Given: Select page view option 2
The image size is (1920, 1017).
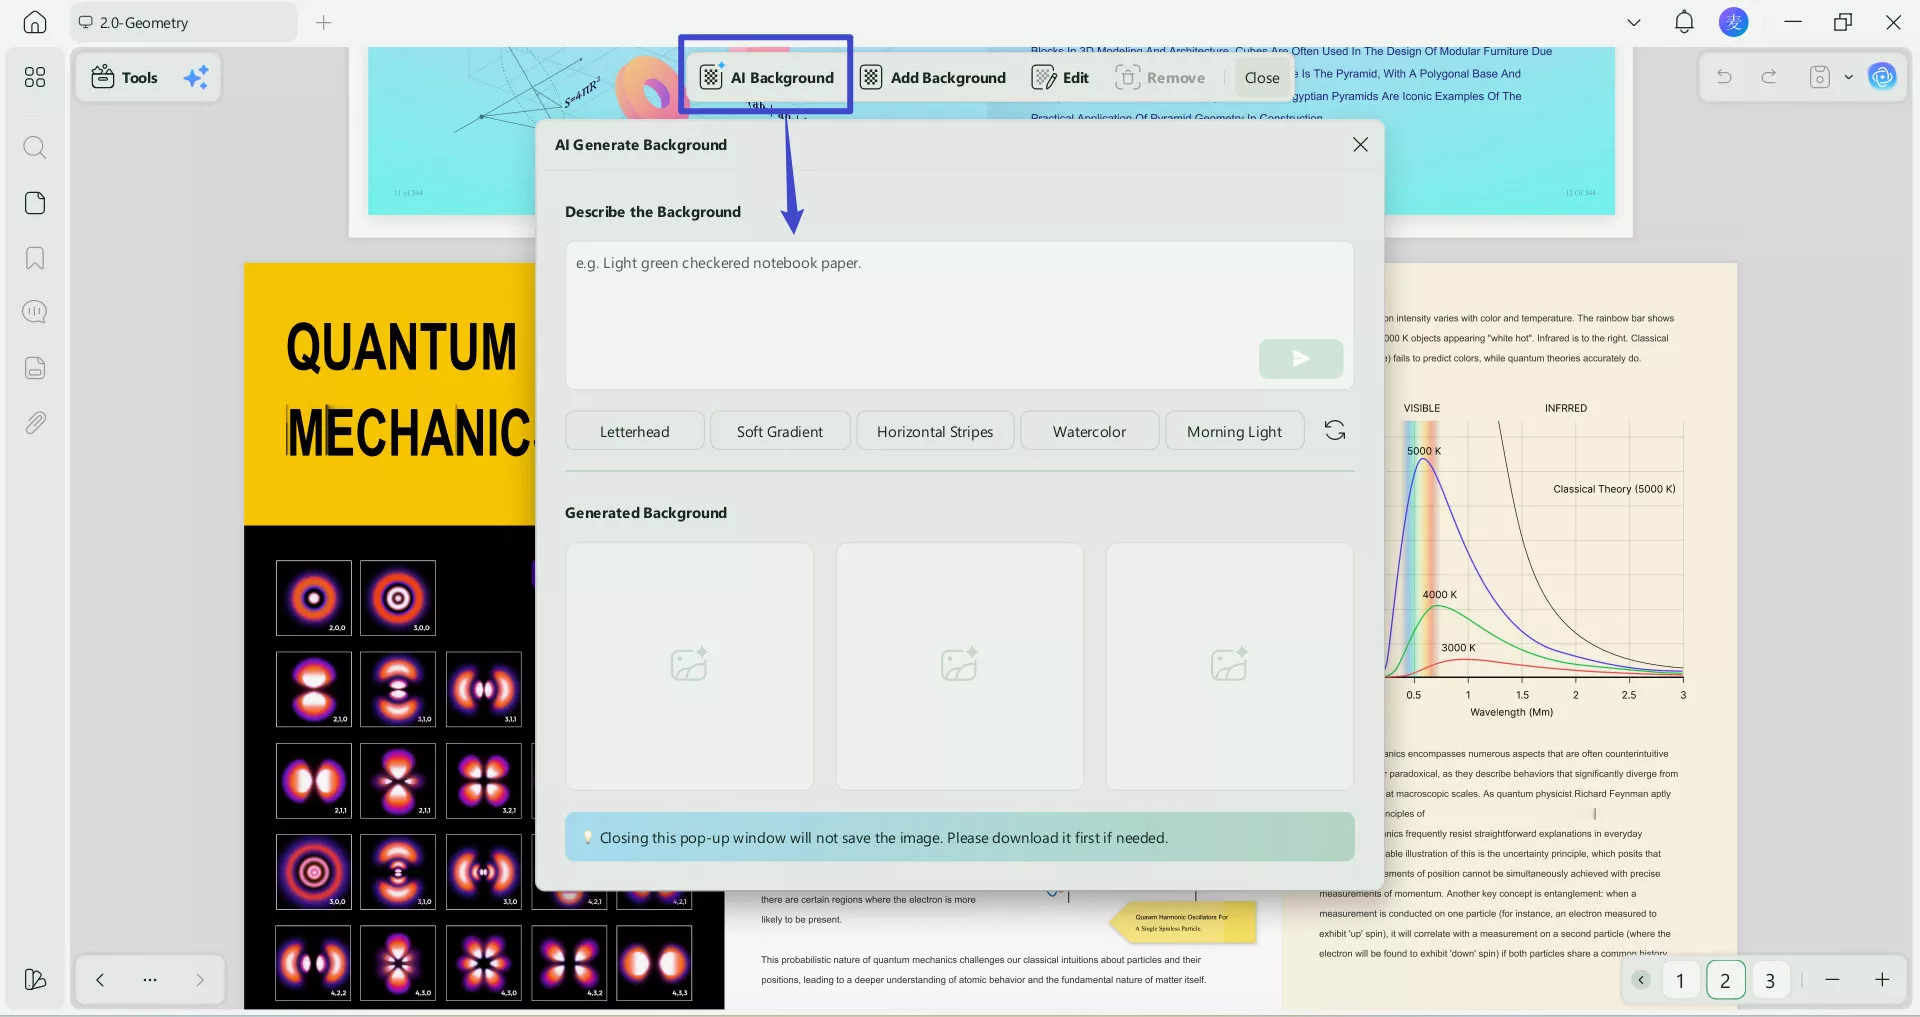Looking at the screenshot, I should click(x=1725, y=980).
